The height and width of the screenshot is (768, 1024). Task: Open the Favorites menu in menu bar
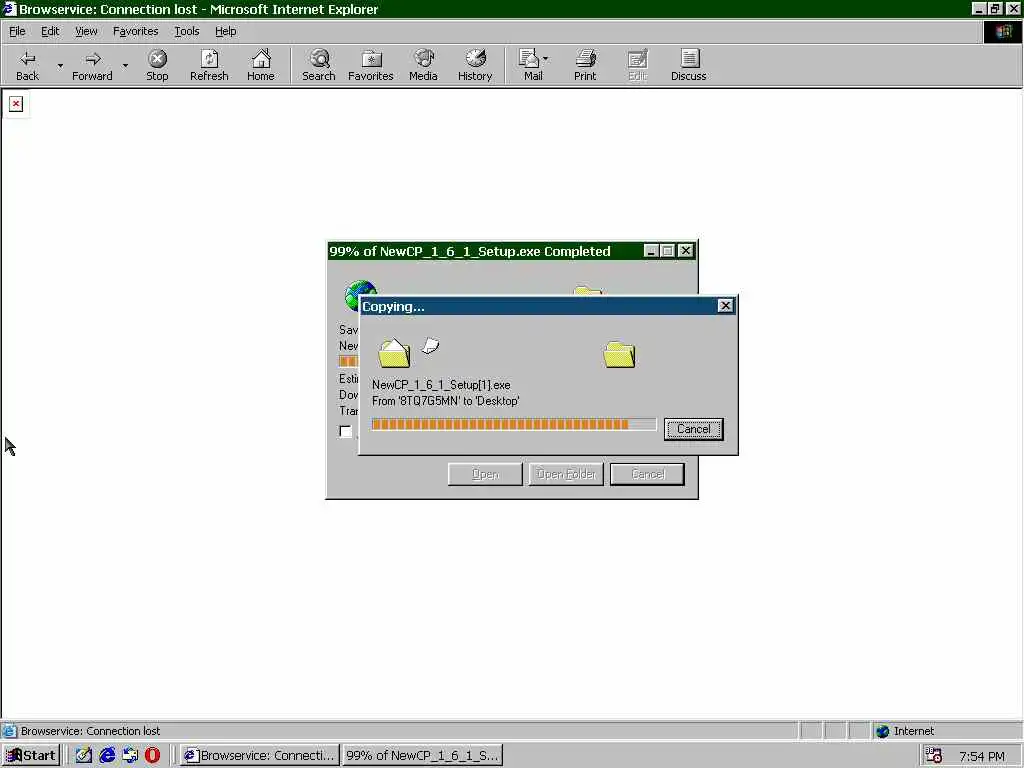point(135,31)
